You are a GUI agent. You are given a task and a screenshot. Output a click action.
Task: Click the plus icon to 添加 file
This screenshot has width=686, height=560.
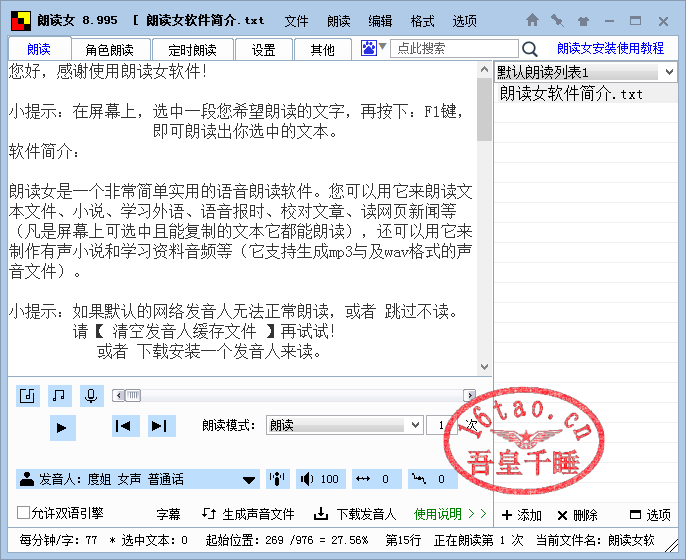pos(507,515)
